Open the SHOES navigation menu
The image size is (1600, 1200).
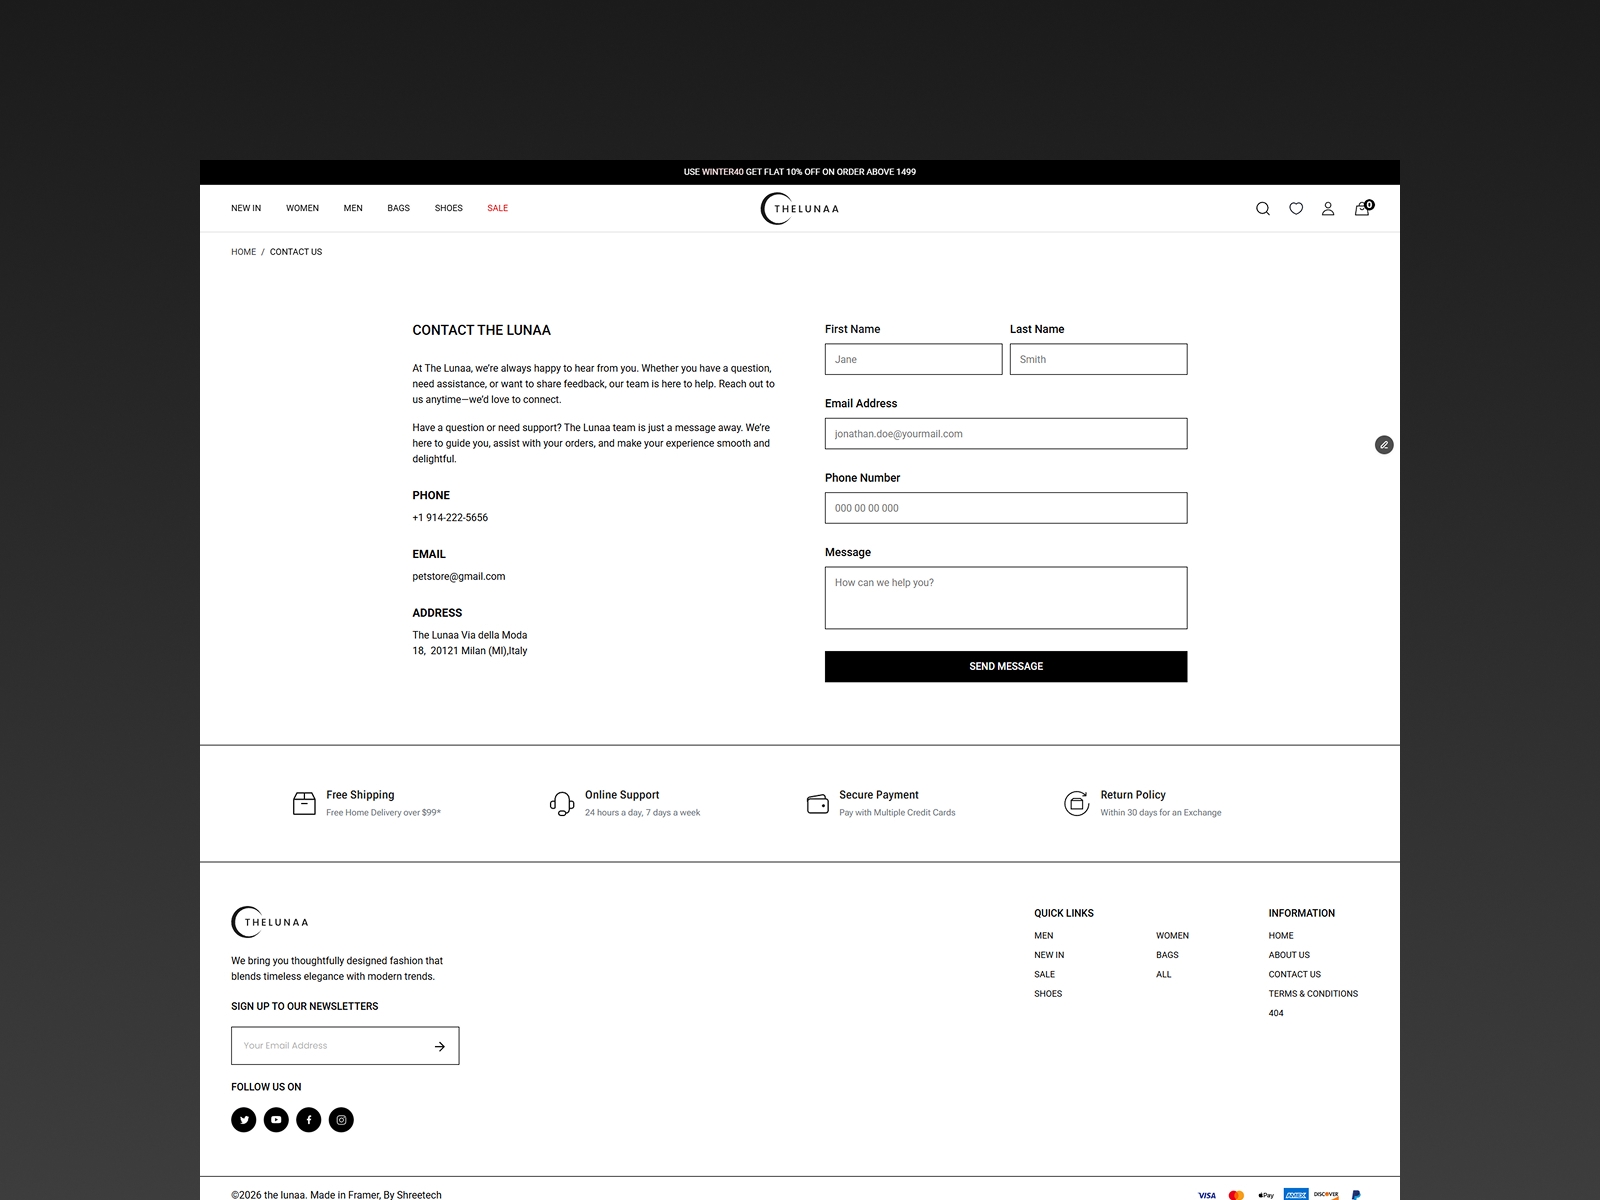tap(448, 208)
